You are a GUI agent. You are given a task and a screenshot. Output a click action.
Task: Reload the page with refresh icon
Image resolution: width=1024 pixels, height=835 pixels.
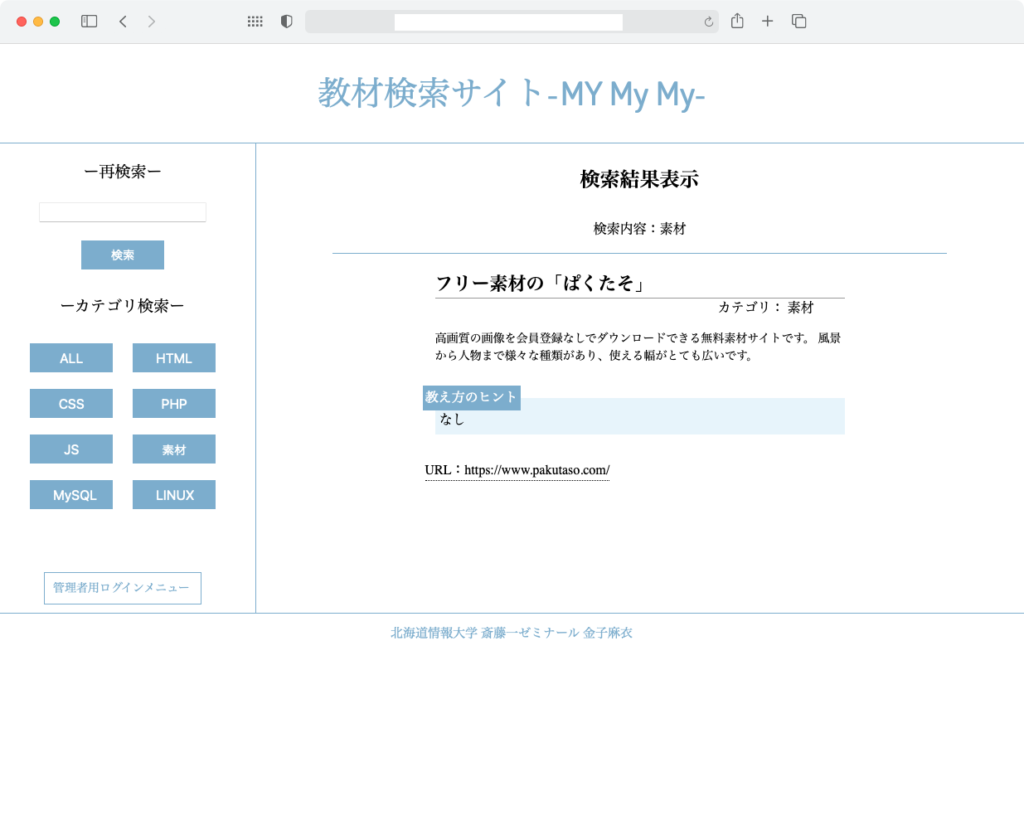708,22
